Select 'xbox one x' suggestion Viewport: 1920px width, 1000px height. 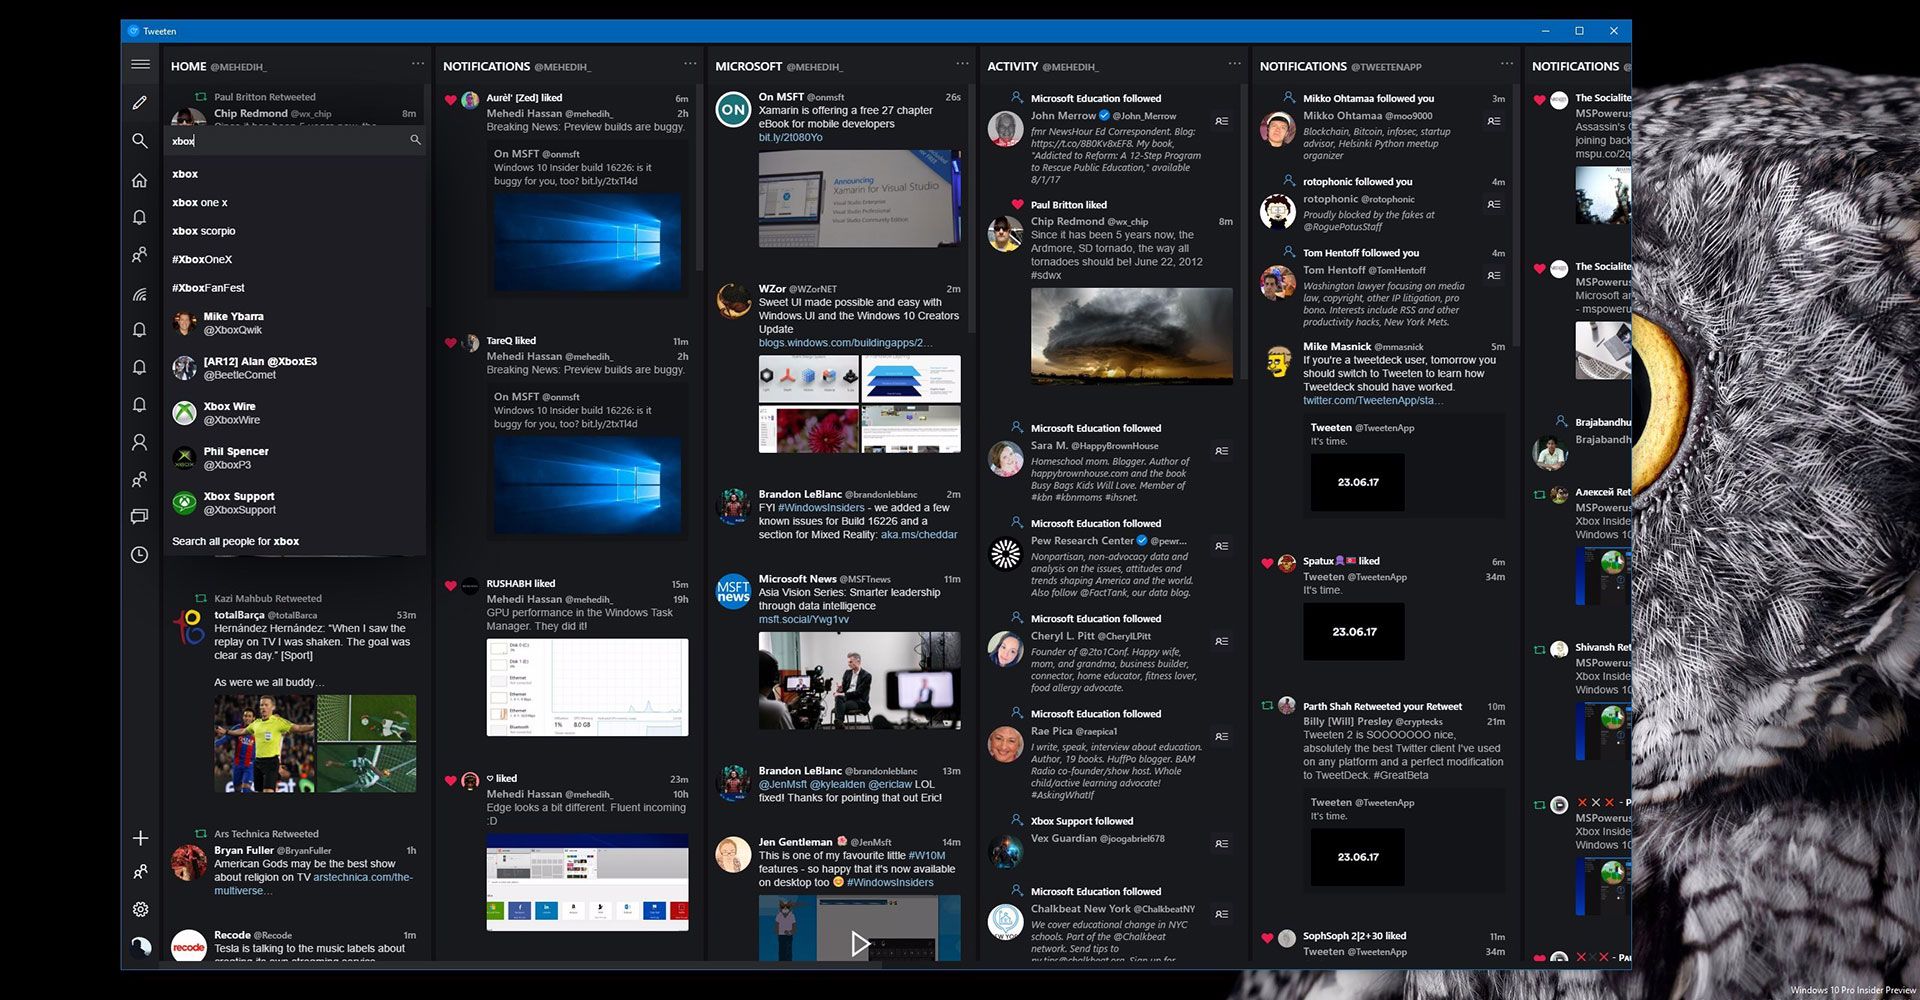coord(295,202)
